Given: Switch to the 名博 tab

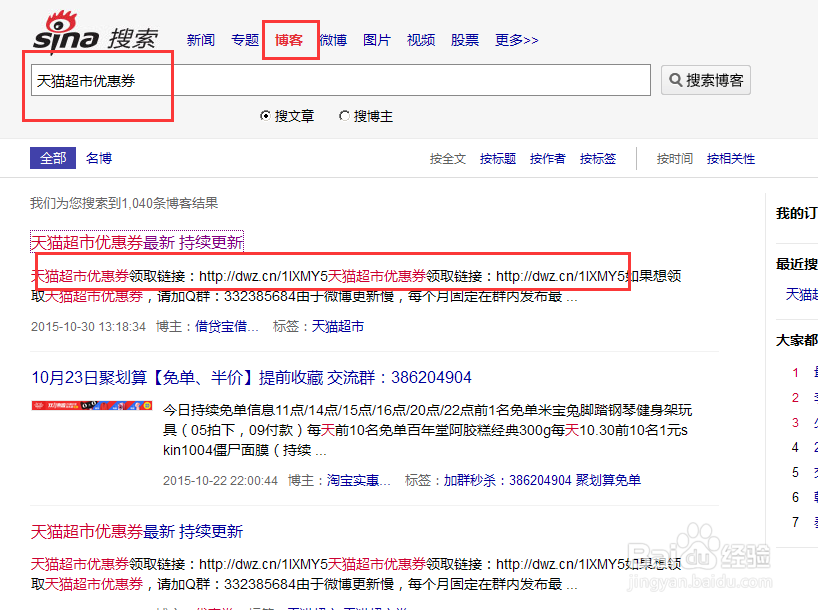Looking at the screenshot, I should pyautogui.click(x=98, y=158).
